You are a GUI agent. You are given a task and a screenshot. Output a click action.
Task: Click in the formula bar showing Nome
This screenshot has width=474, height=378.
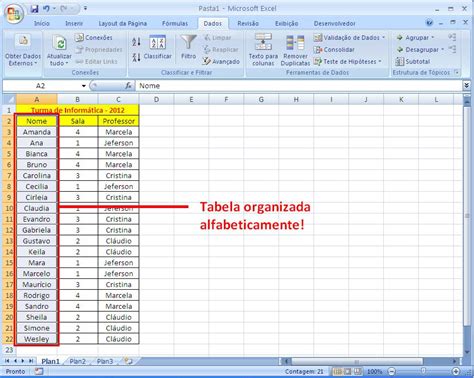point(298,86)
